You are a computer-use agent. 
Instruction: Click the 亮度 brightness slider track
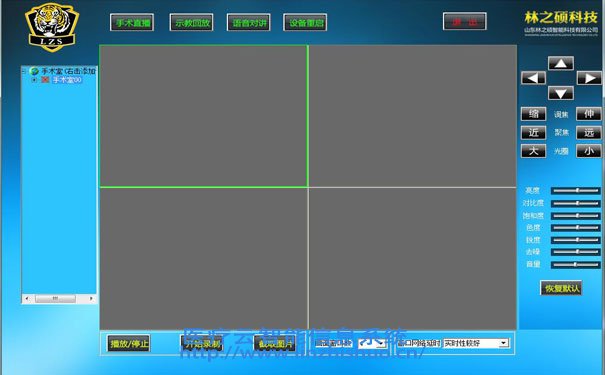click(x=575, y=191)
